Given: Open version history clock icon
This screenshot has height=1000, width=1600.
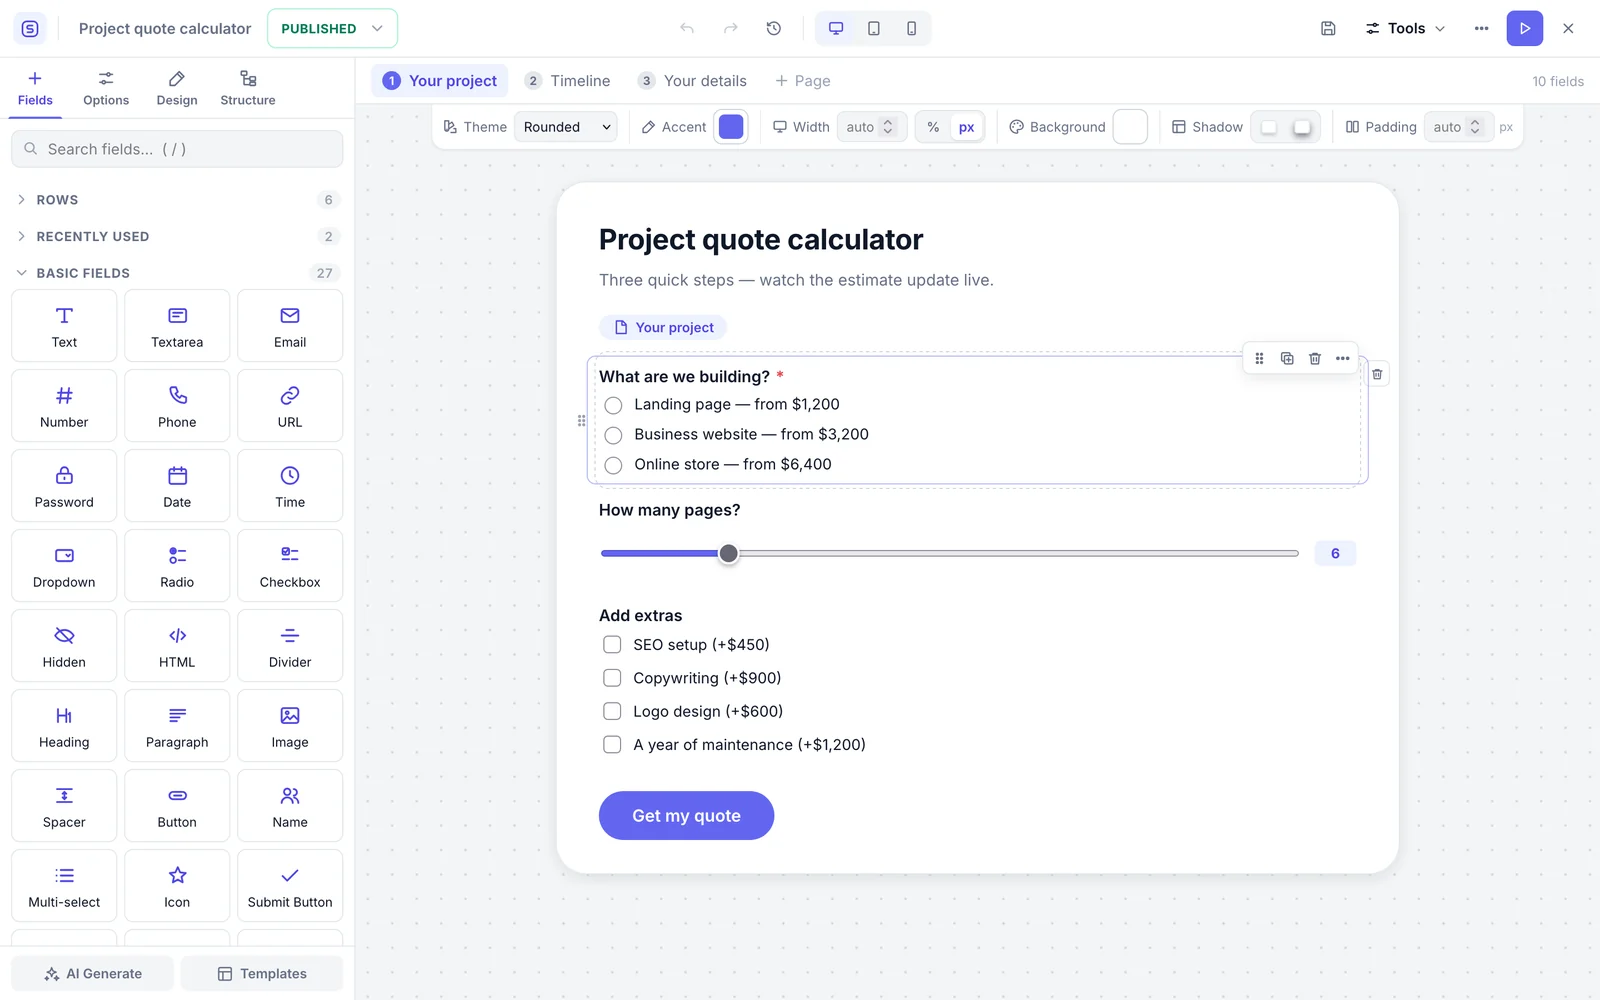Looking at the screenshot, I should [x=774, y=28].
